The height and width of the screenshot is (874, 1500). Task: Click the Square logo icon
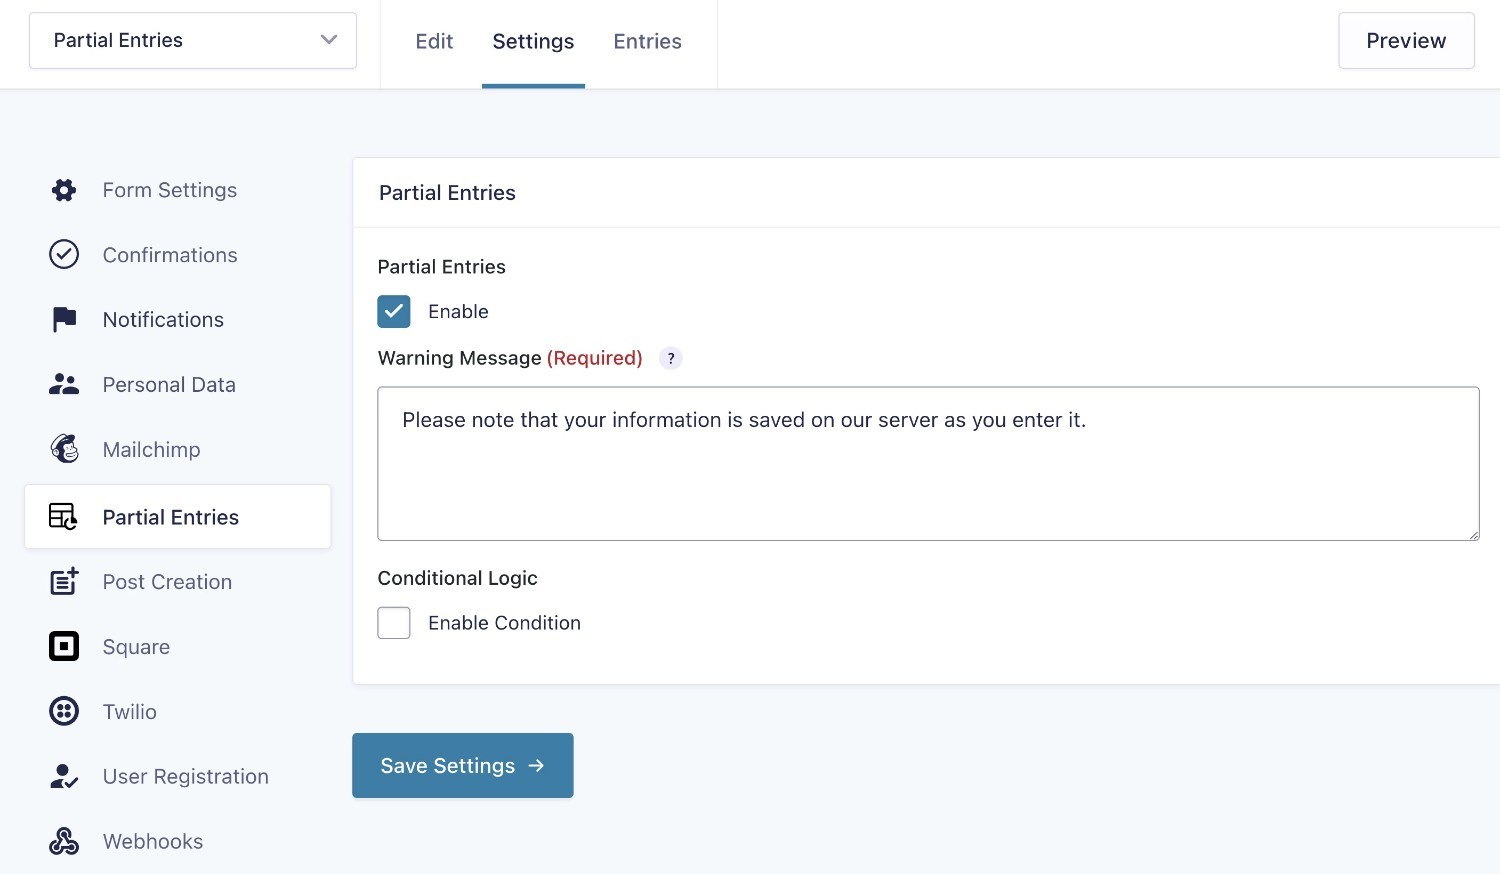click(x=64, y=646)
